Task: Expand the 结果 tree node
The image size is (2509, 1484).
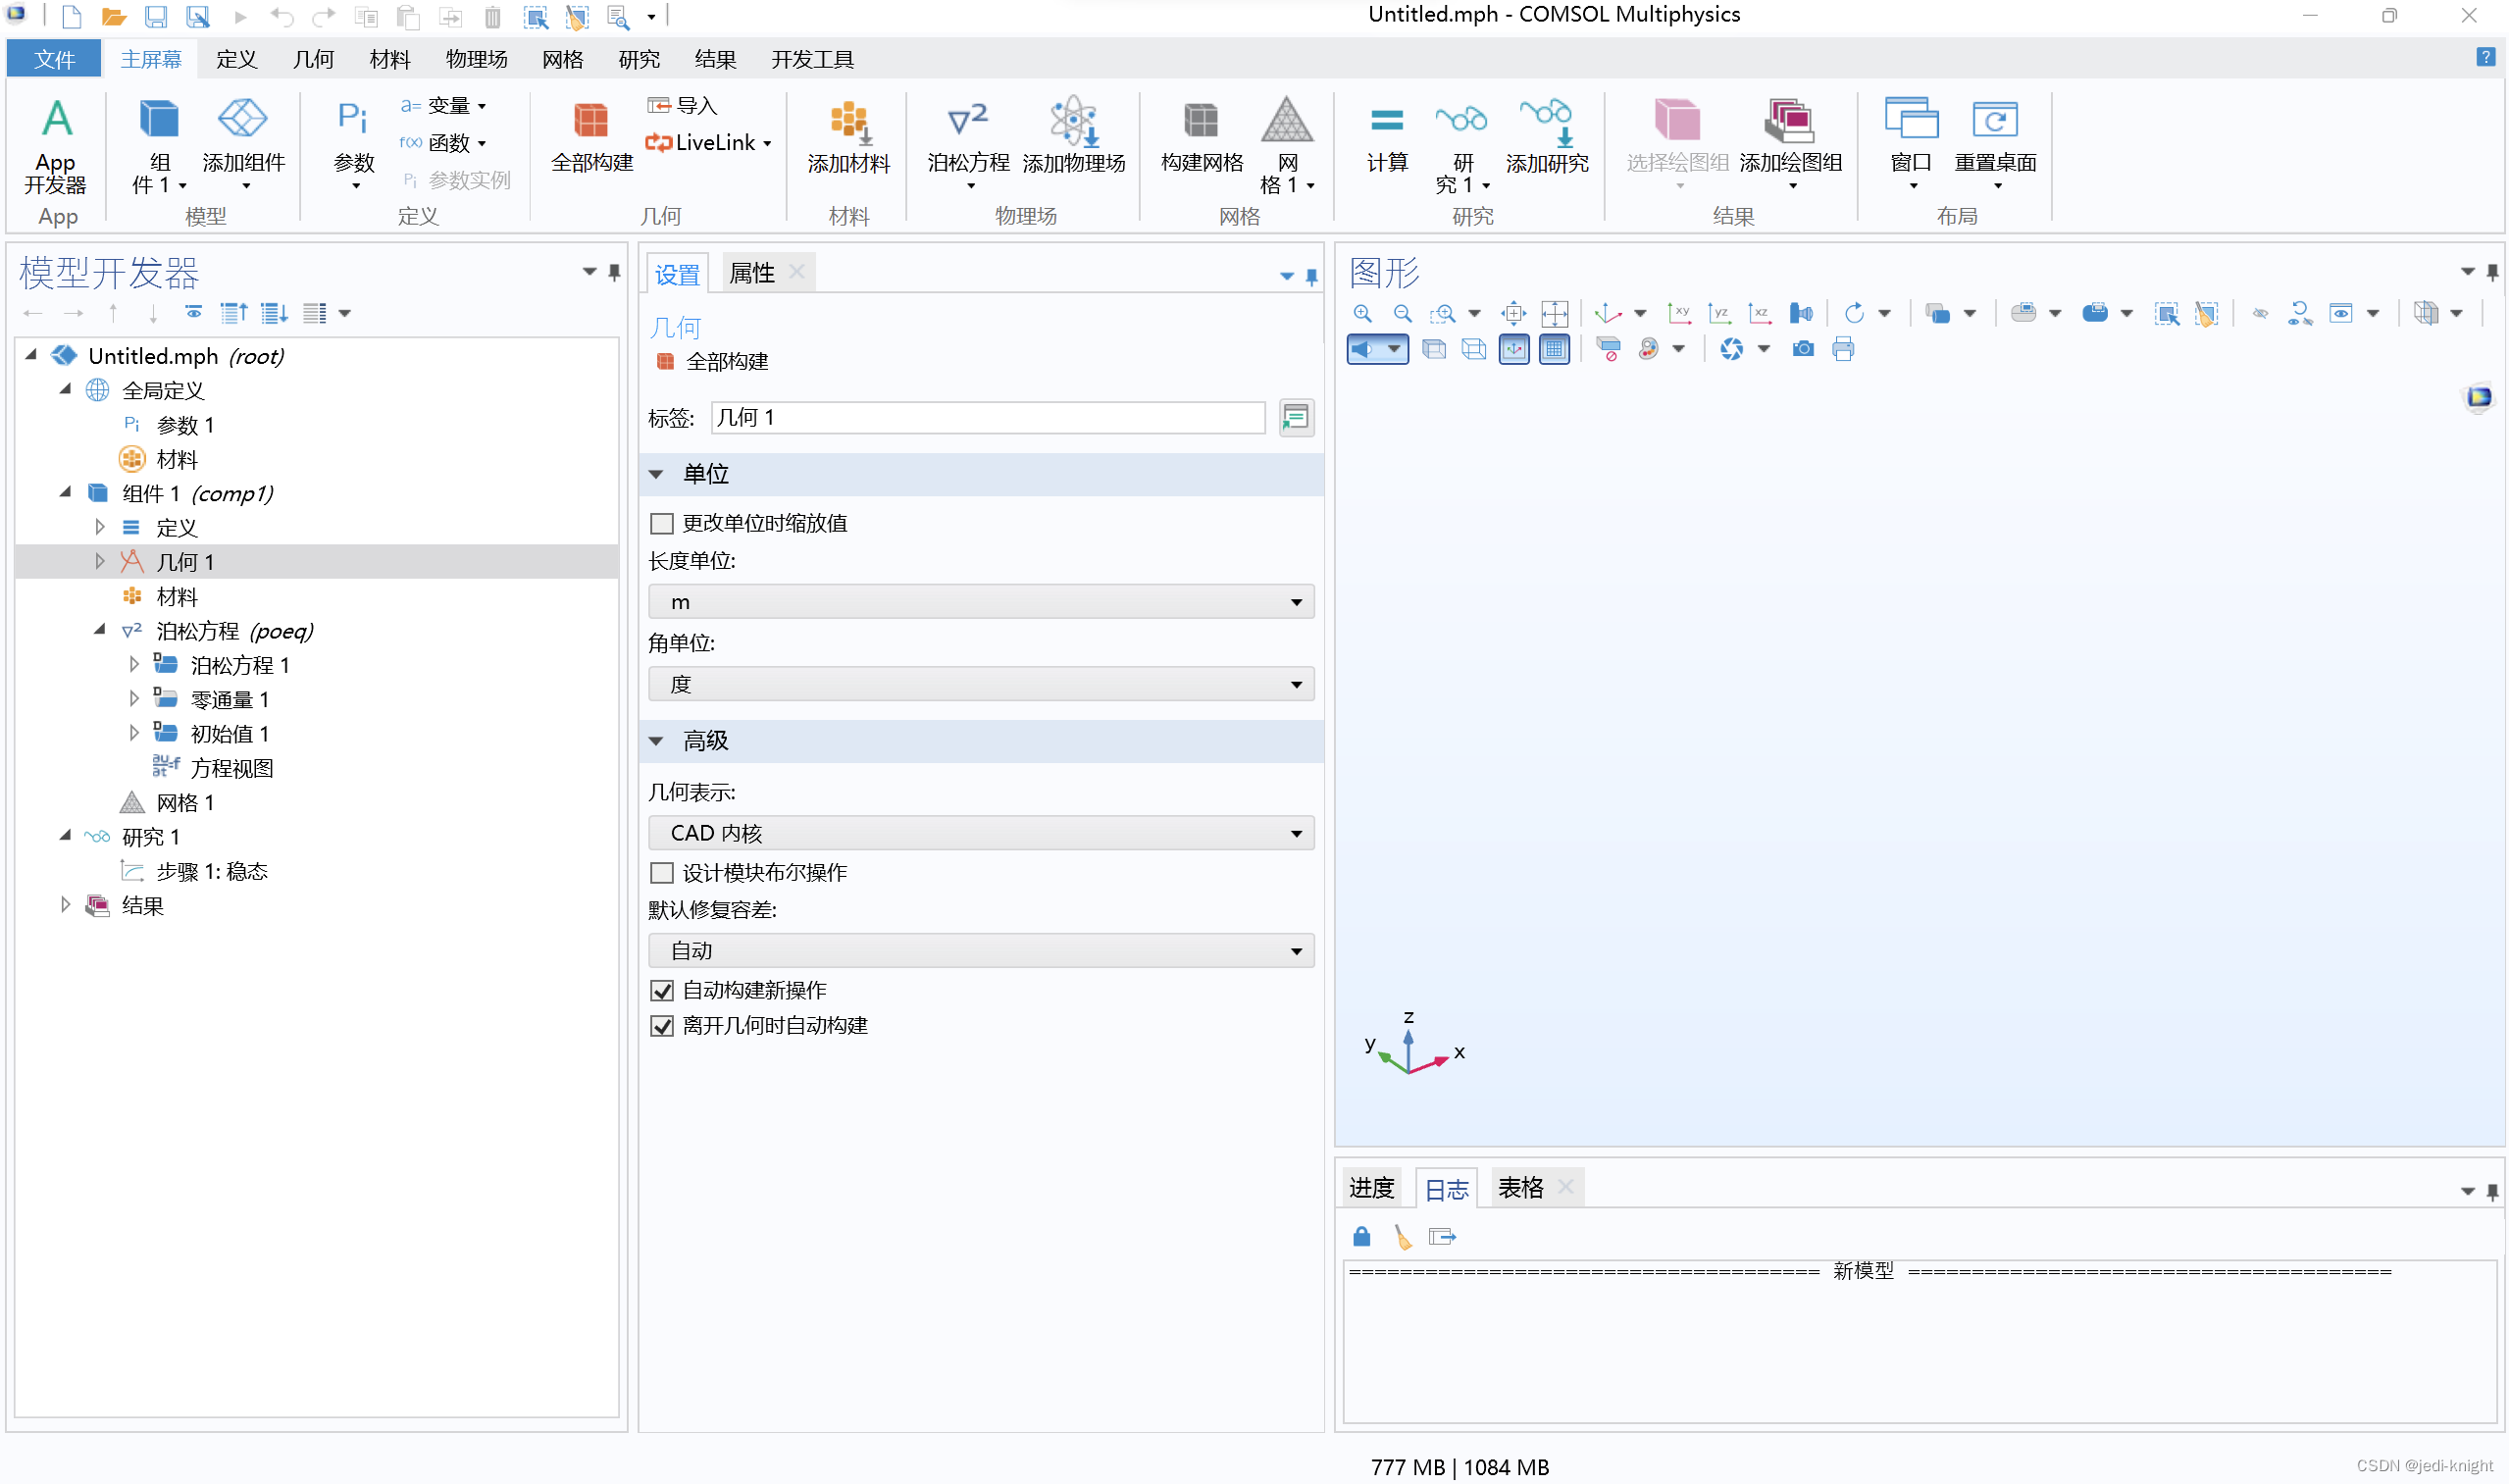Action: tap(65, 905)
